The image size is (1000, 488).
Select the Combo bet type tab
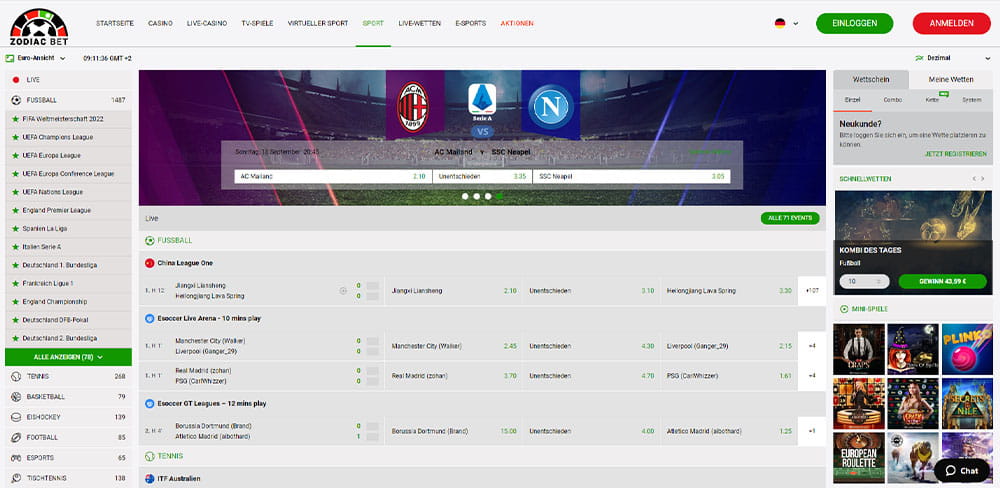tap(892, 100)
